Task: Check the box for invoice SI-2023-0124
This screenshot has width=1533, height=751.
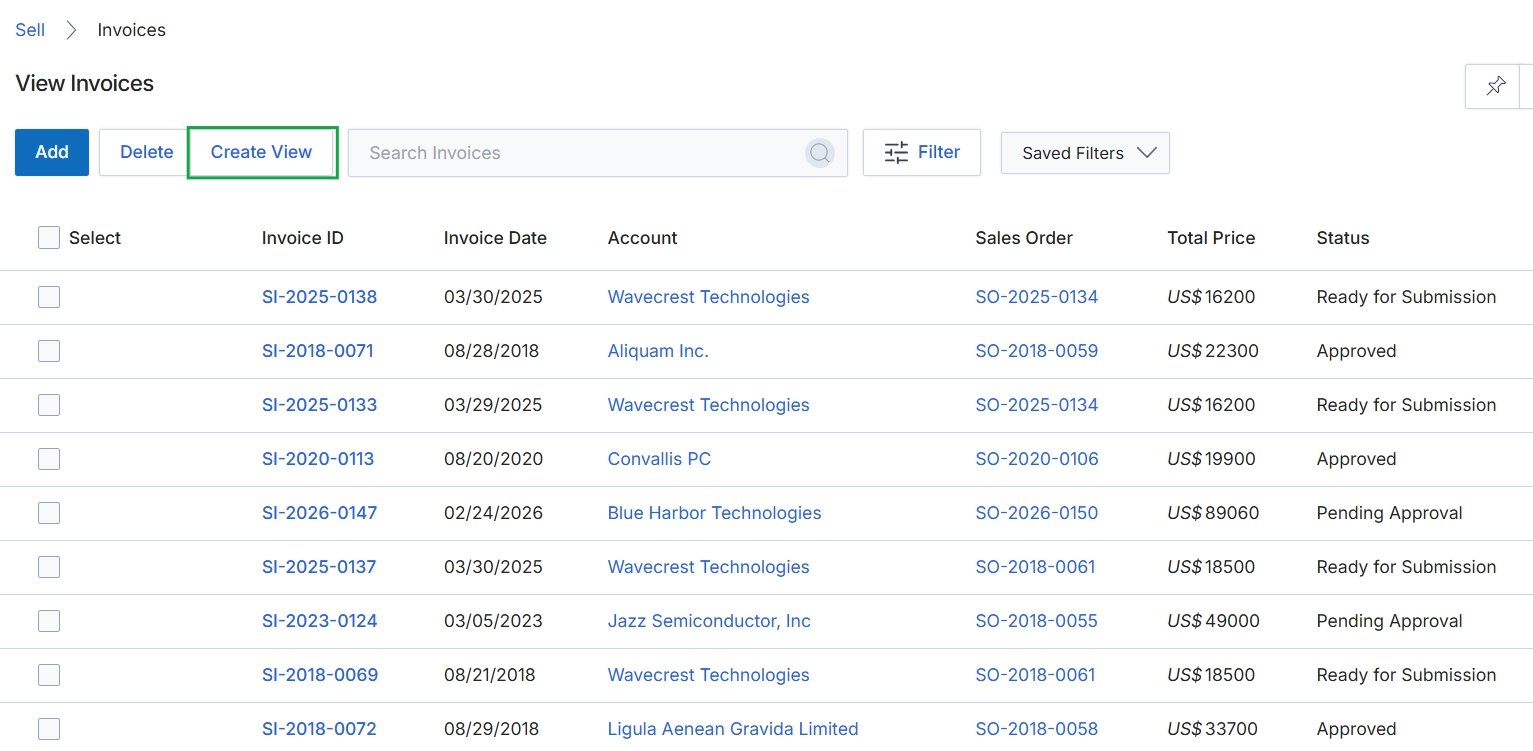Action: tap(49, 621)
